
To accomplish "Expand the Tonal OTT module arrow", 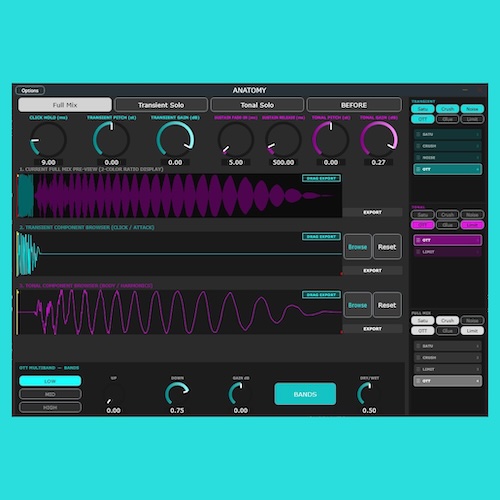I will [477, 240].
